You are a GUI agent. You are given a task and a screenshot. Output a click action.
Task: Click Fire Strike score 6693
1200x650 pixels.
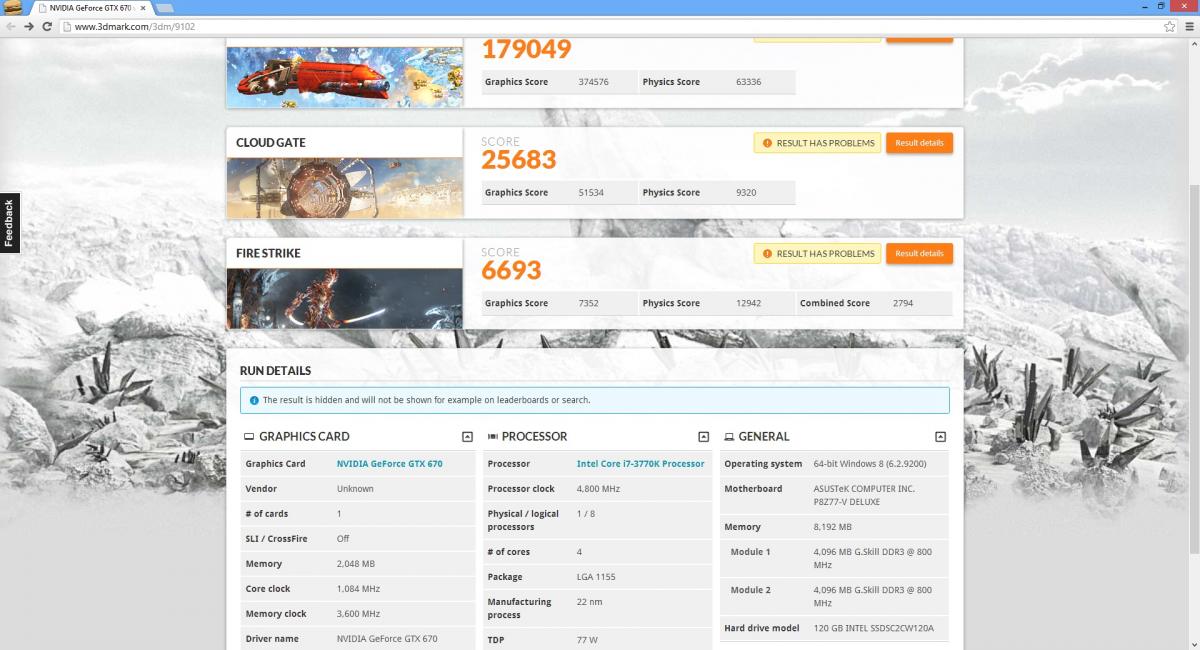[x=511, y=270]
